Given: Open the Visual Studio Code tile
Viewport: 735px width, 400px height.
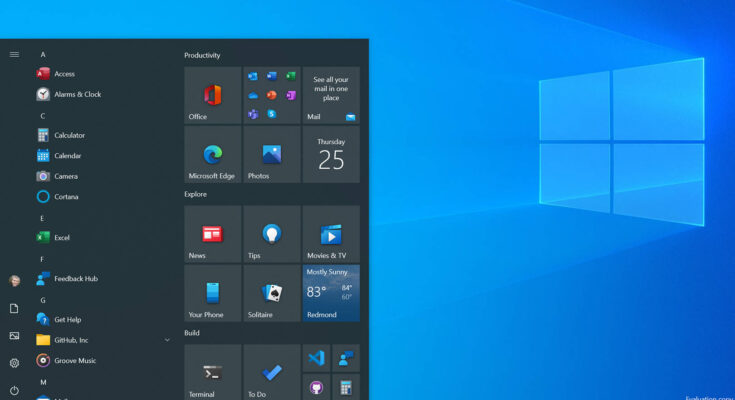Looking at the screenshot, I should (317, 358).
